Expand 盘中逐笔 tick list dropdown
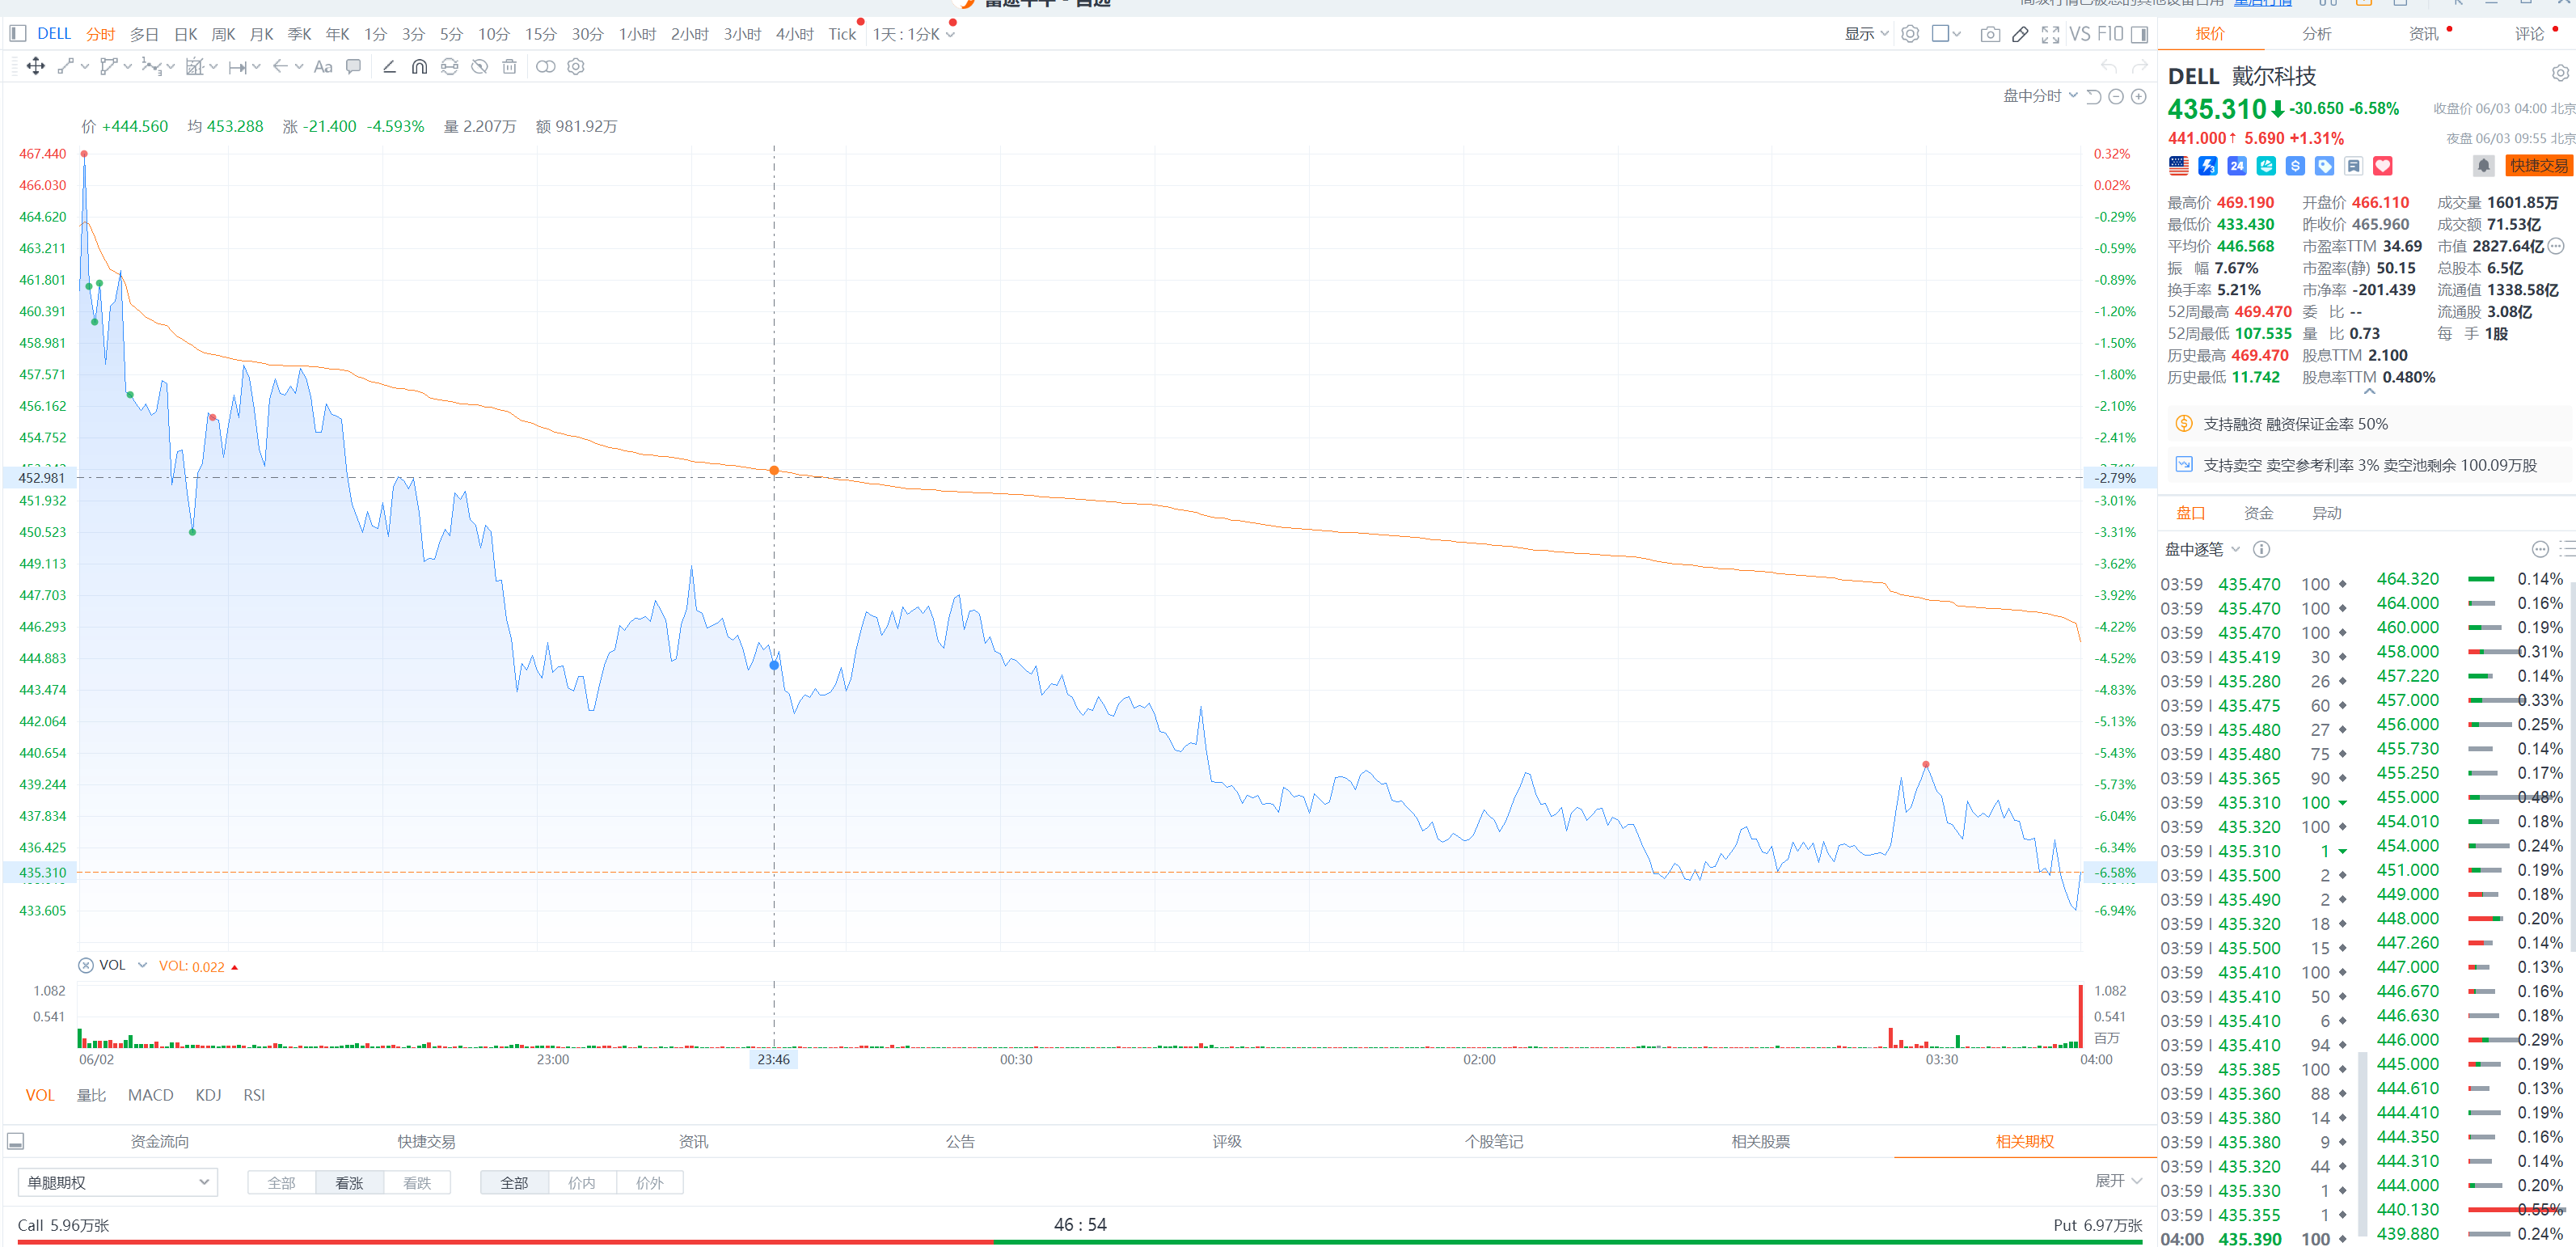 click(2203, 549)
